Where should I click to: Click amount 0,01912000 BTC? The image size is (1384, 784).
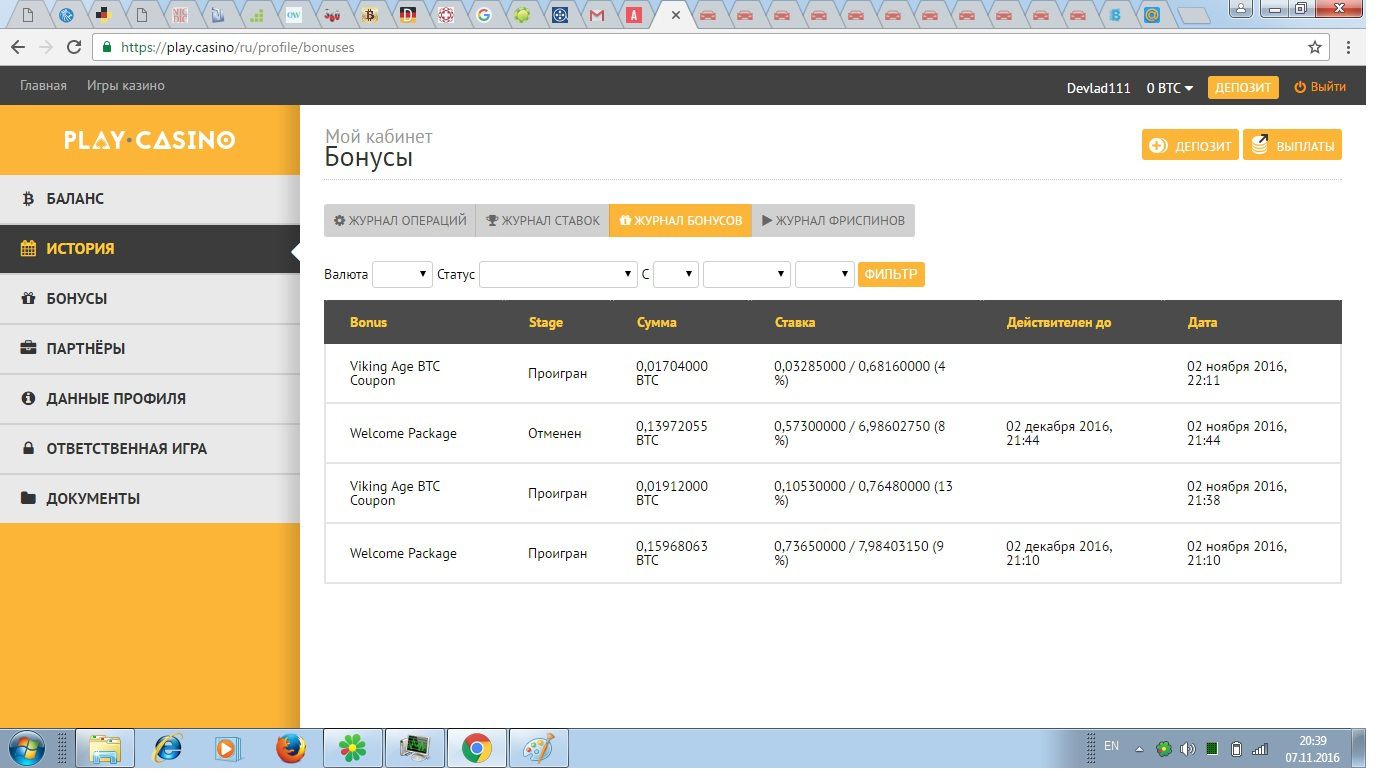click(x=672, y=493)
